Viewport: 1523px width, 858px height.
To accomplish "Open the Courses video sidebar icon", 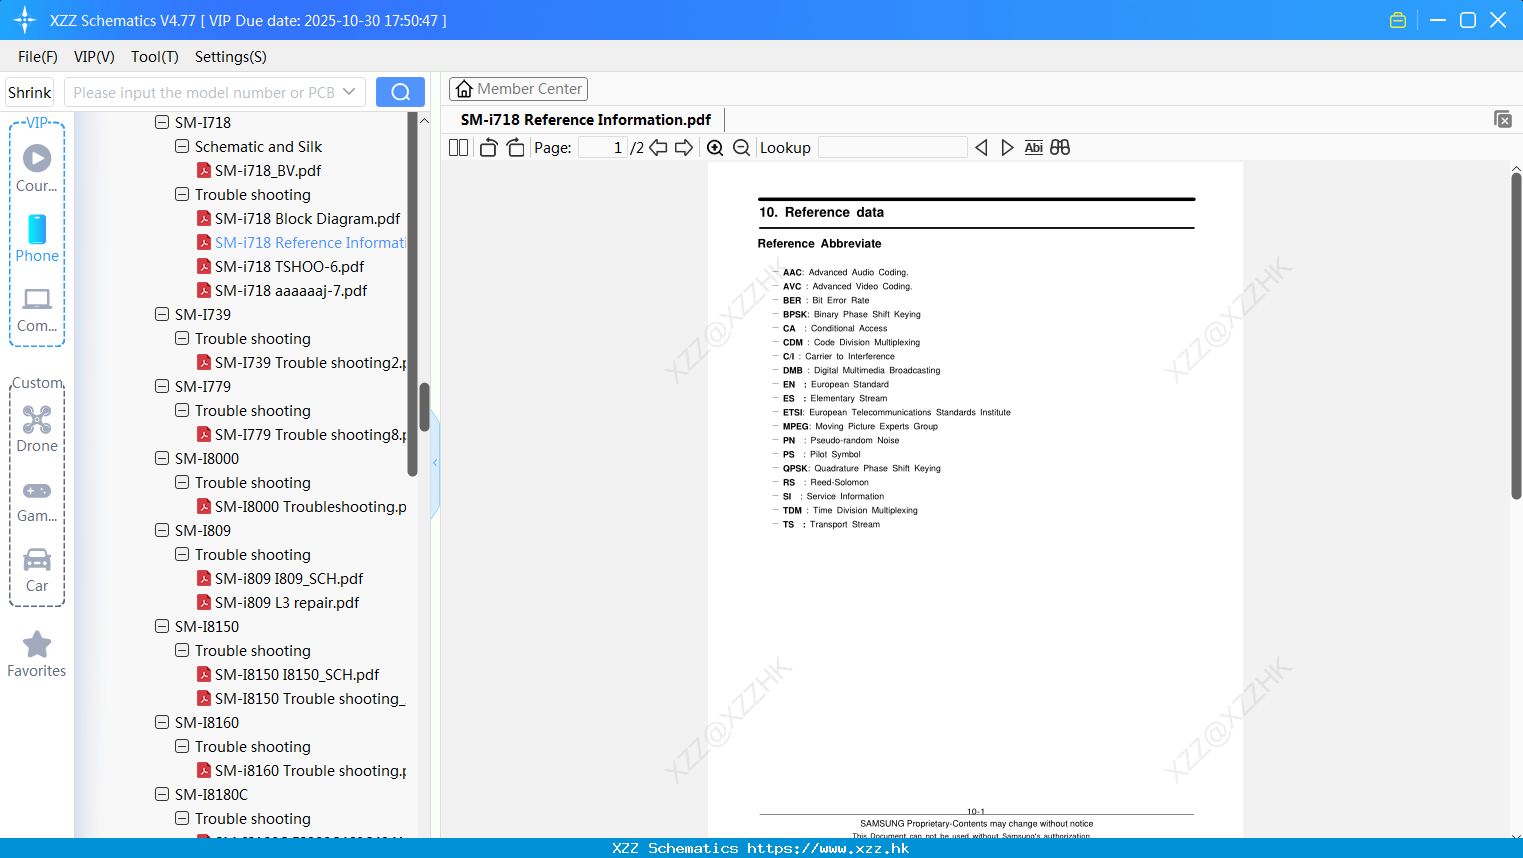I will (x=37, y=159).
